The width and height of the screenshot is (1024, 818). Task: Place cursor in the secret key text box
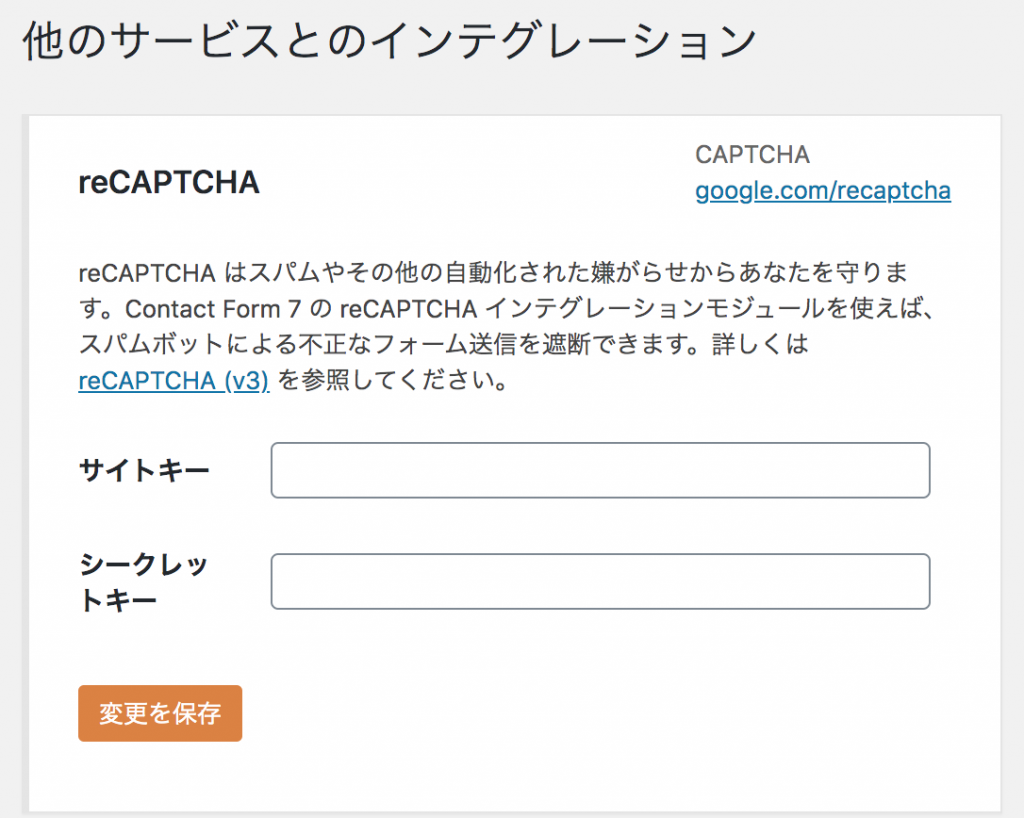(600, 582)
